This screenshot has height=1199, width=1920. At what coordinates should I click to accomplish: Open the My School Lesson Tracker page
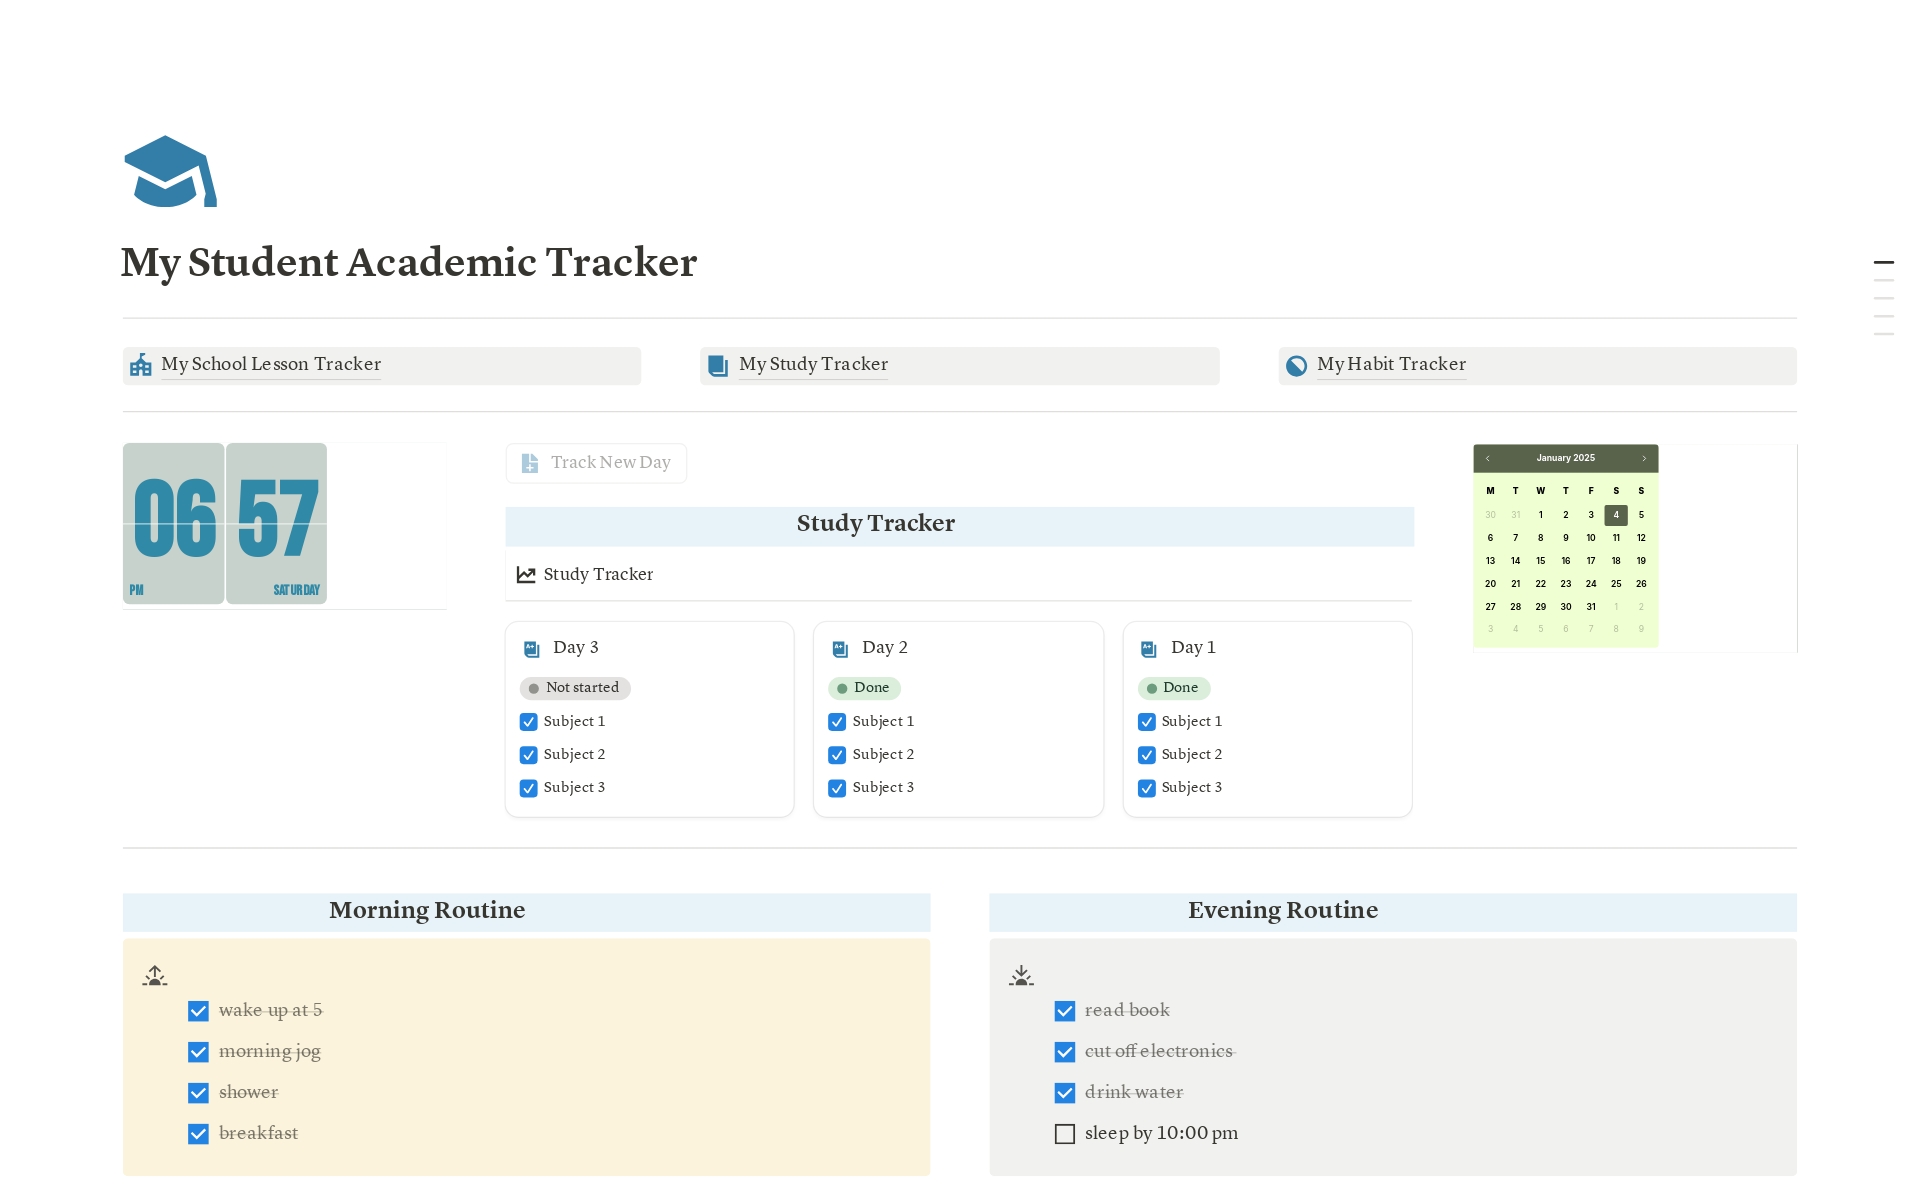(x=271, y=365)
